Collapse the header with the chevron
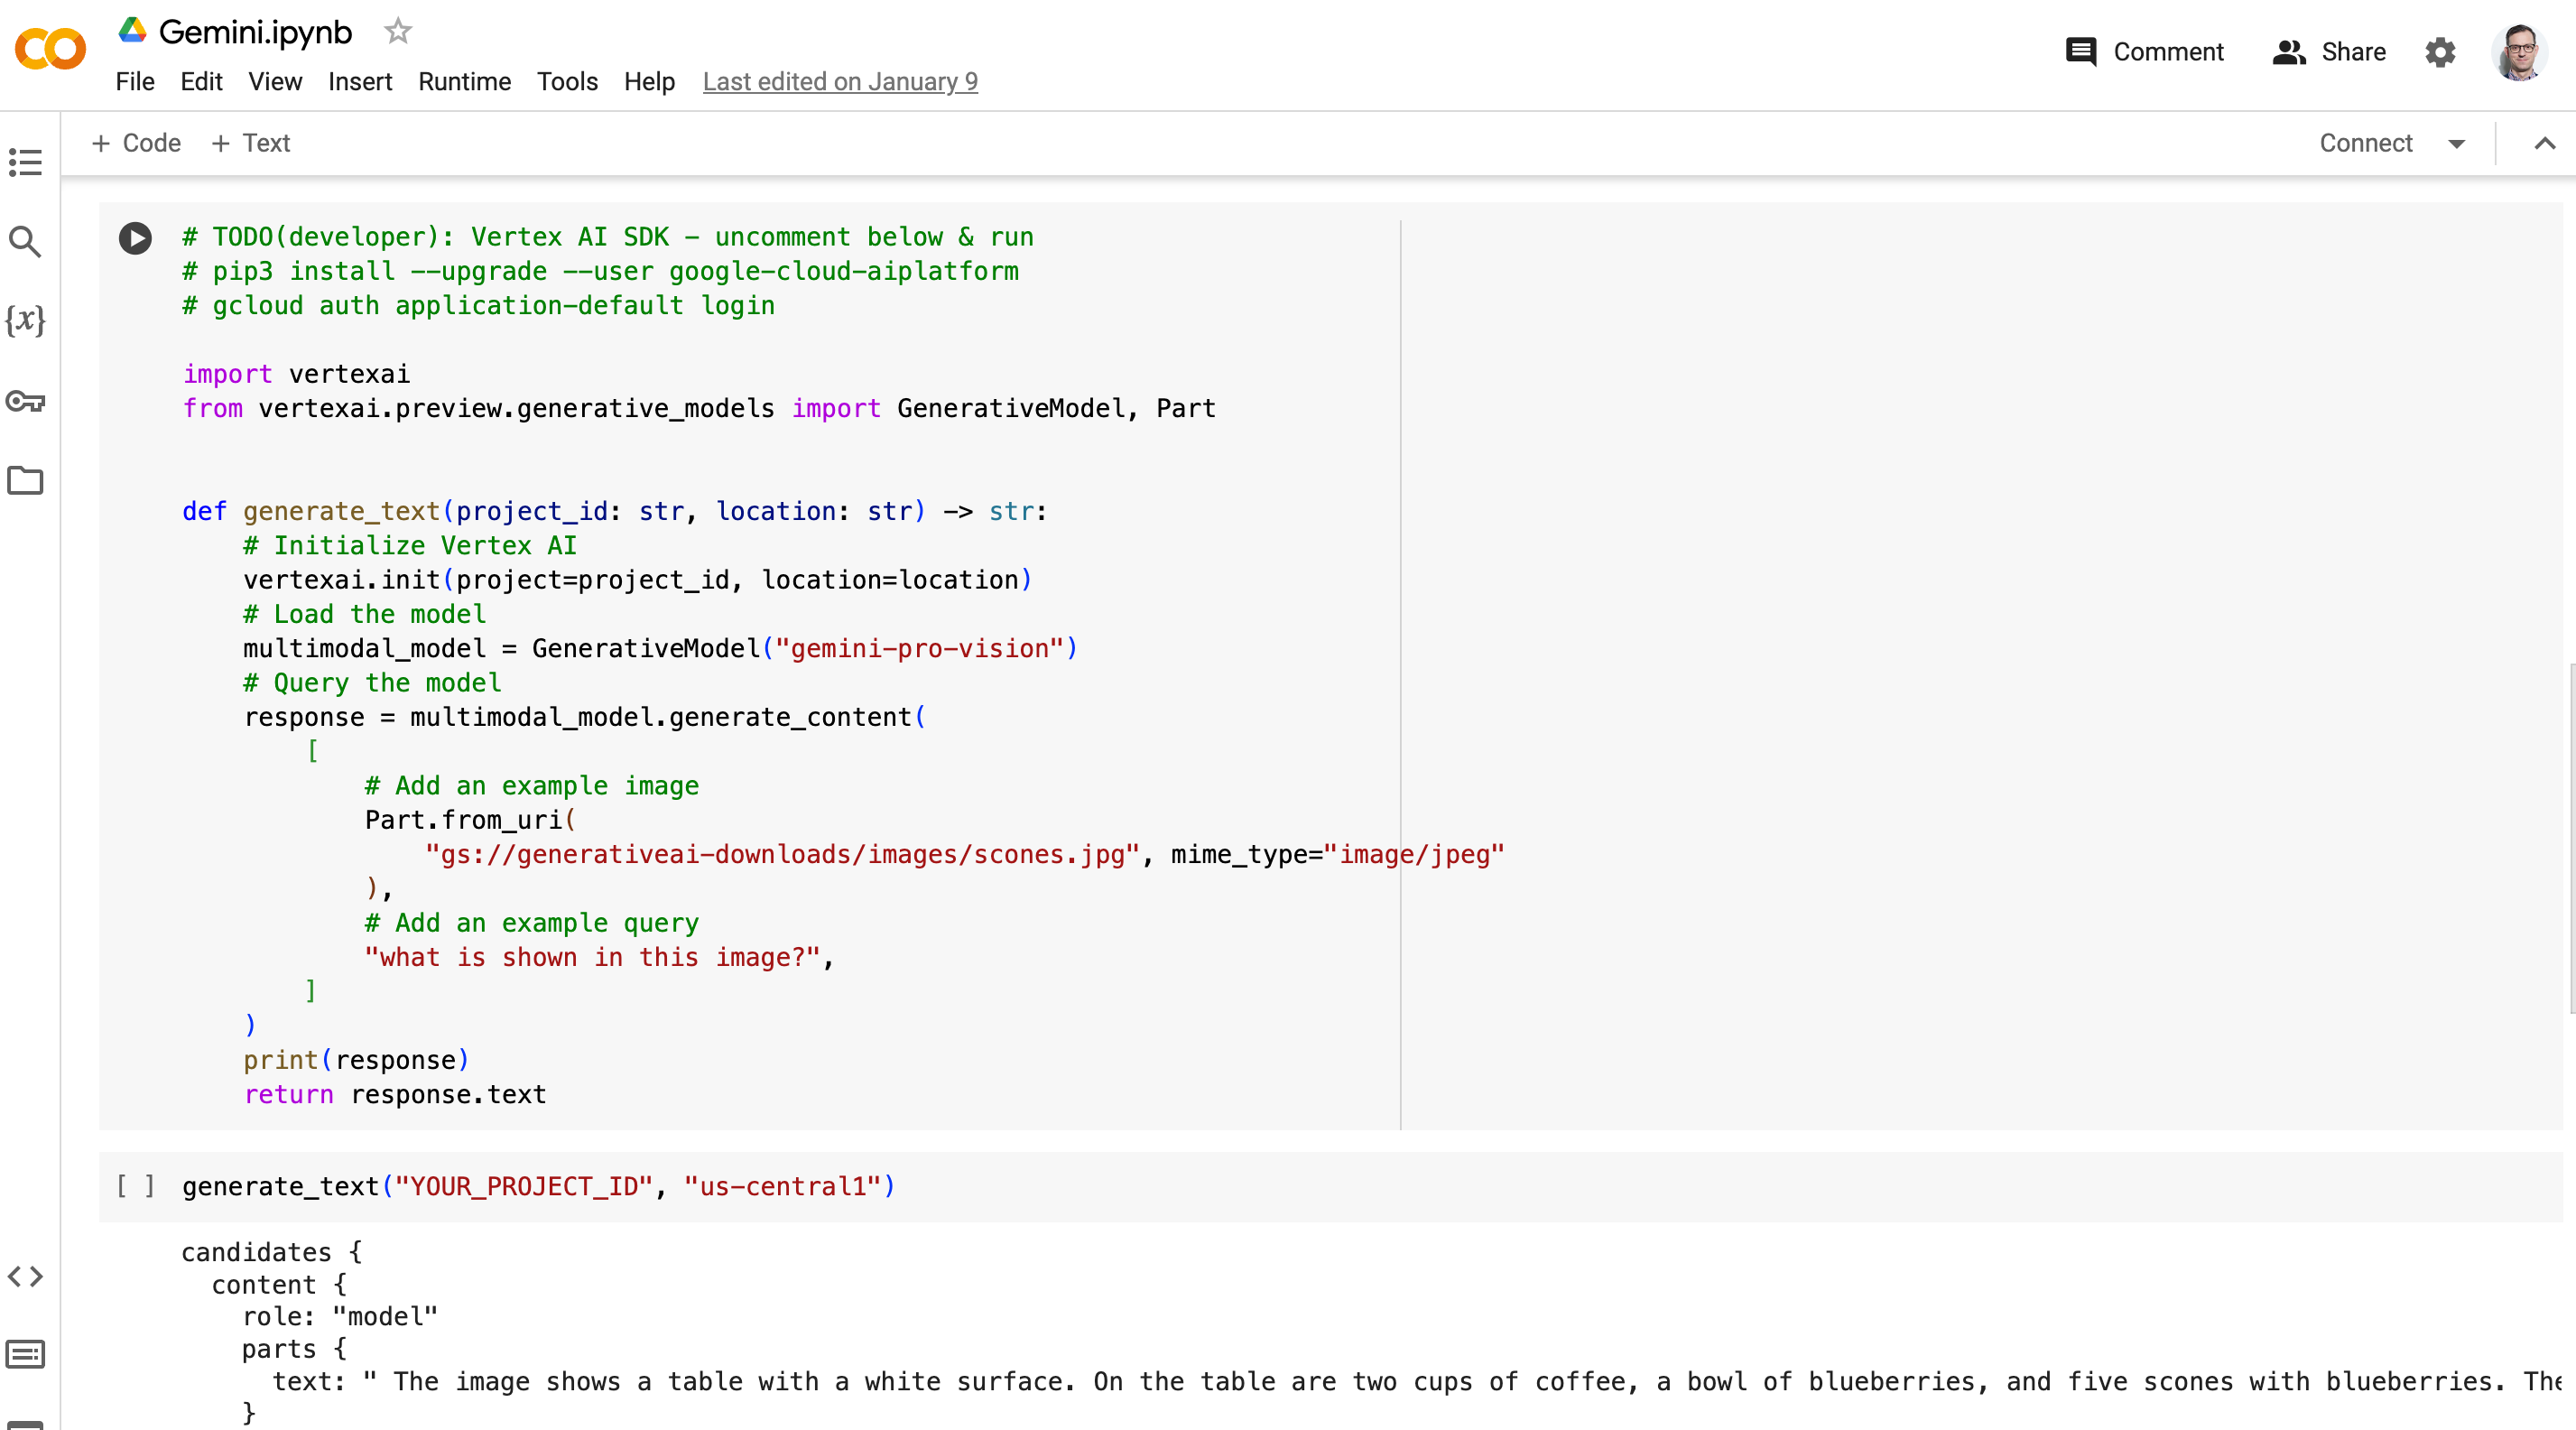The height and width of the screenshot is (1430, 2576). [x=2545, y=144]
